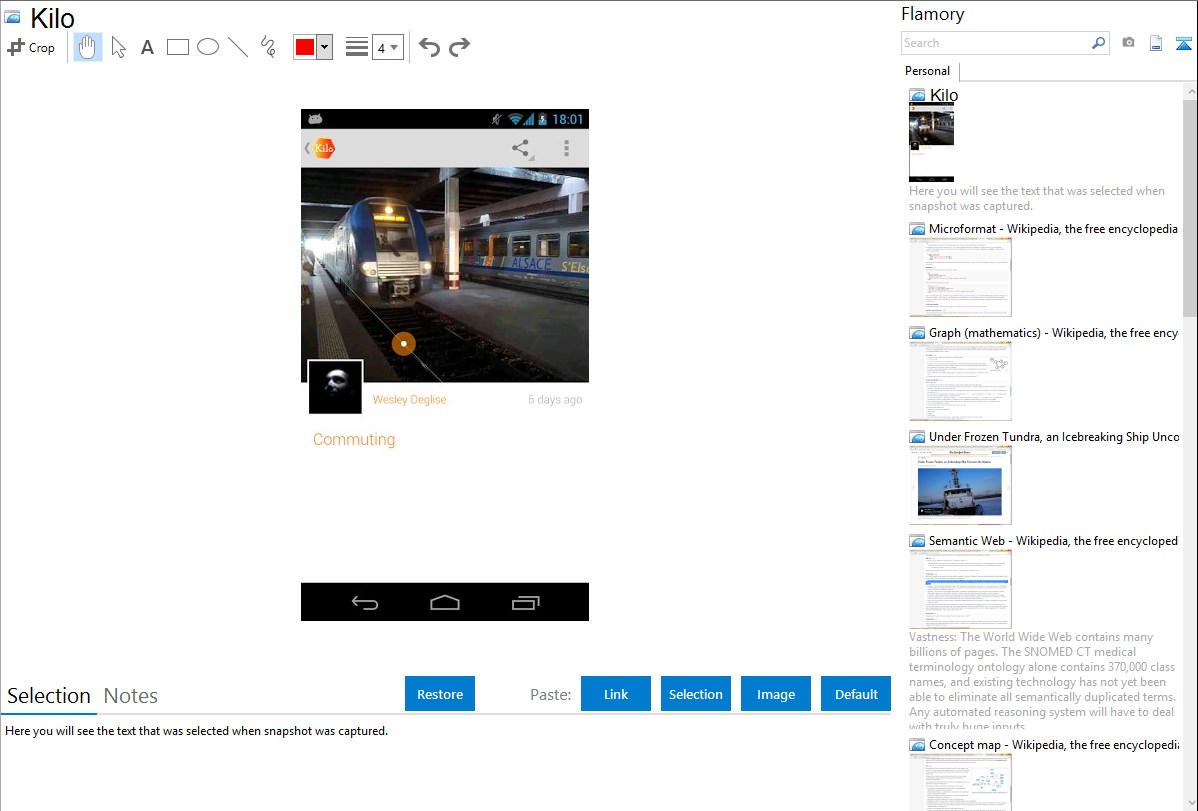1198x811 pixels.
Task: Click the camera capture snapshot icon
Action: coord(1128,43)
